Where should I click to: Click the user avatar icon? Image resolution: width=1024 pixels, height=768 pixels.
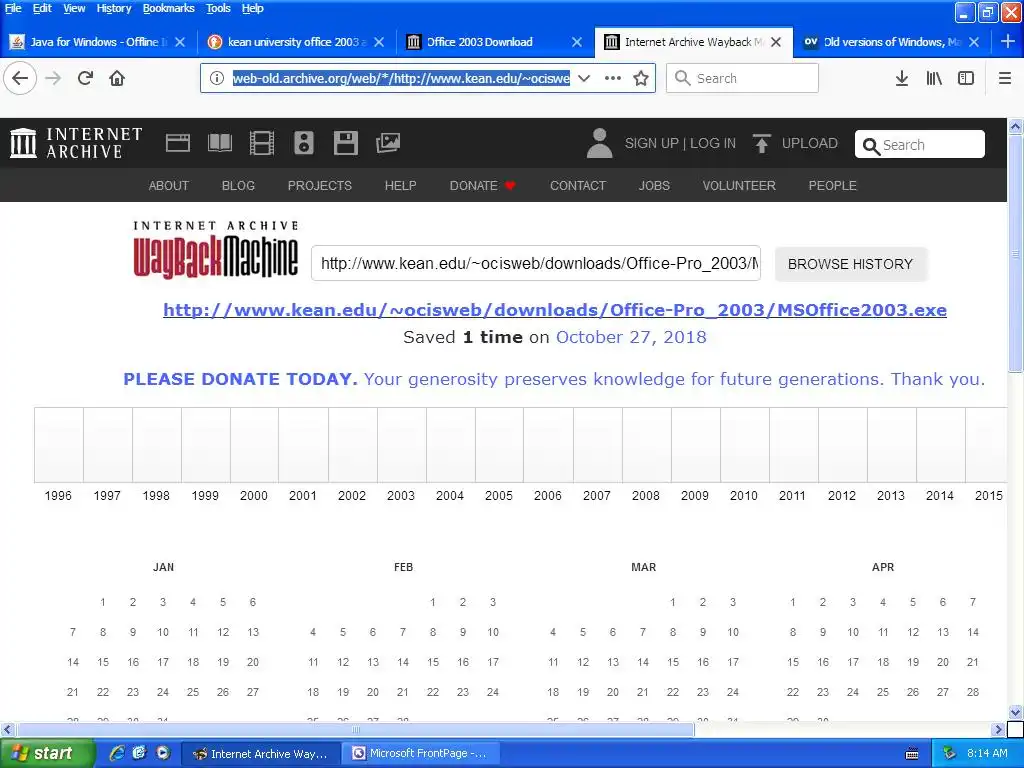pos(600,143)
